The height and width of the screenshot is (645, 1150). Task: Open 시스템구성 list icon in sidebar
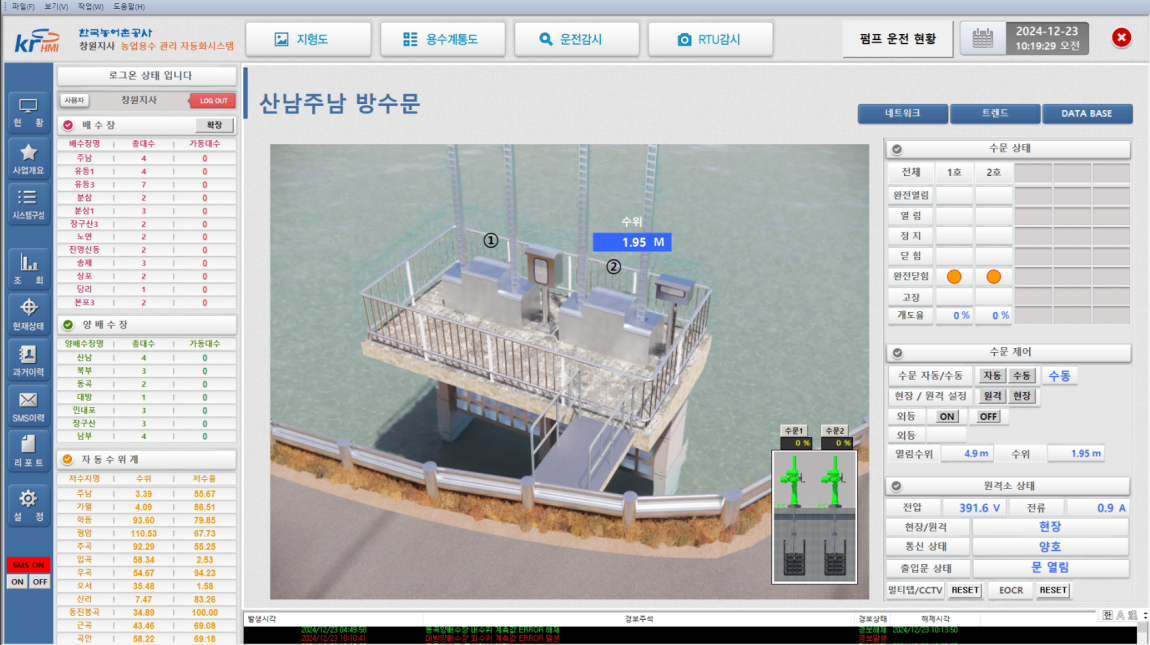coord(28,203)
